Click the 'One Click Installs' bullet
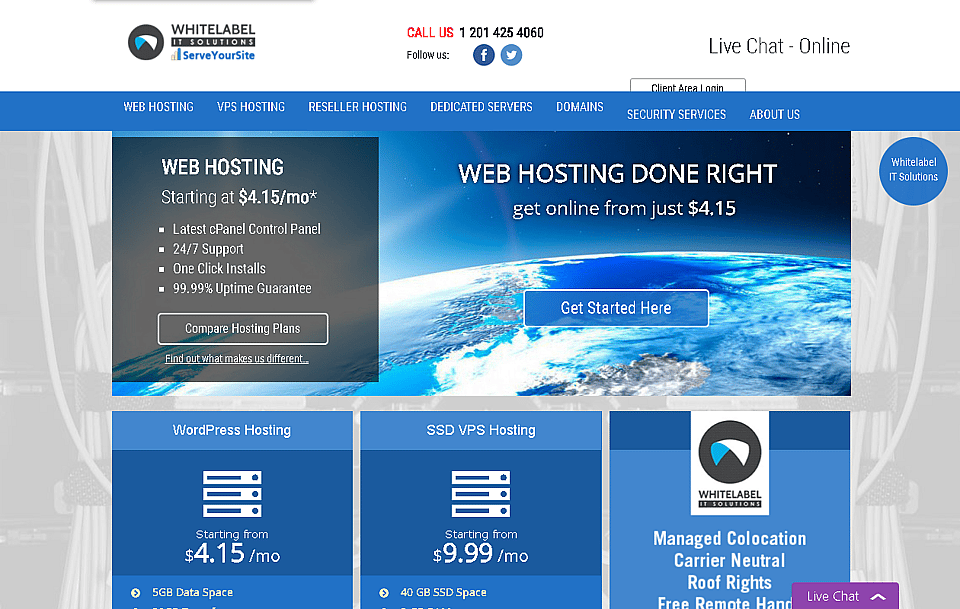 (x=219, y=269)
